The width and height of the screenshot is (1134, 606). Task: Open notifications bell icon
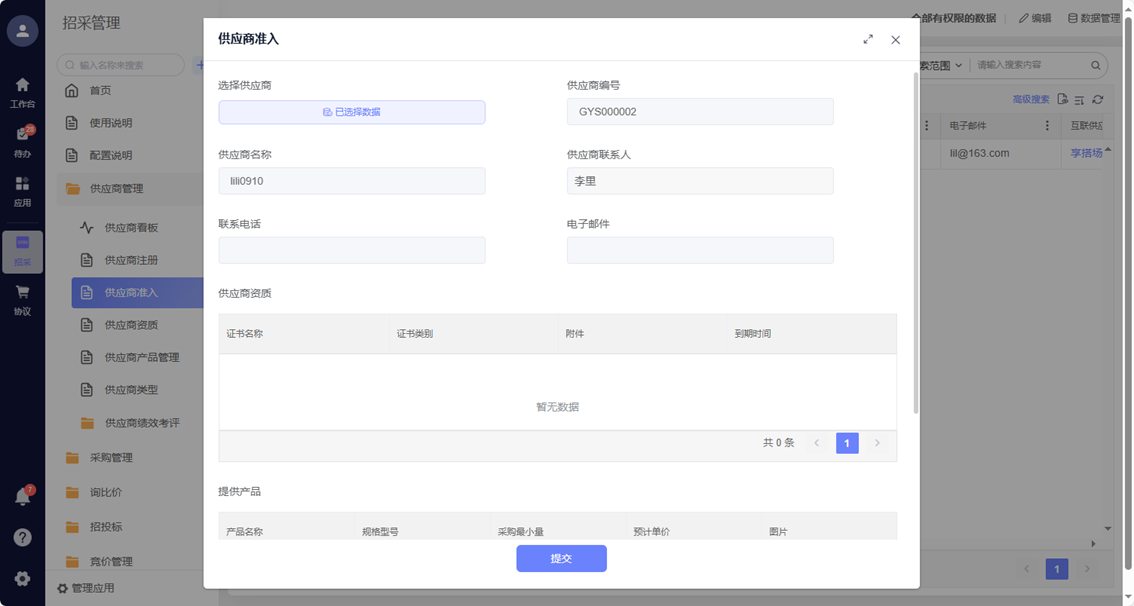point(22,496)
